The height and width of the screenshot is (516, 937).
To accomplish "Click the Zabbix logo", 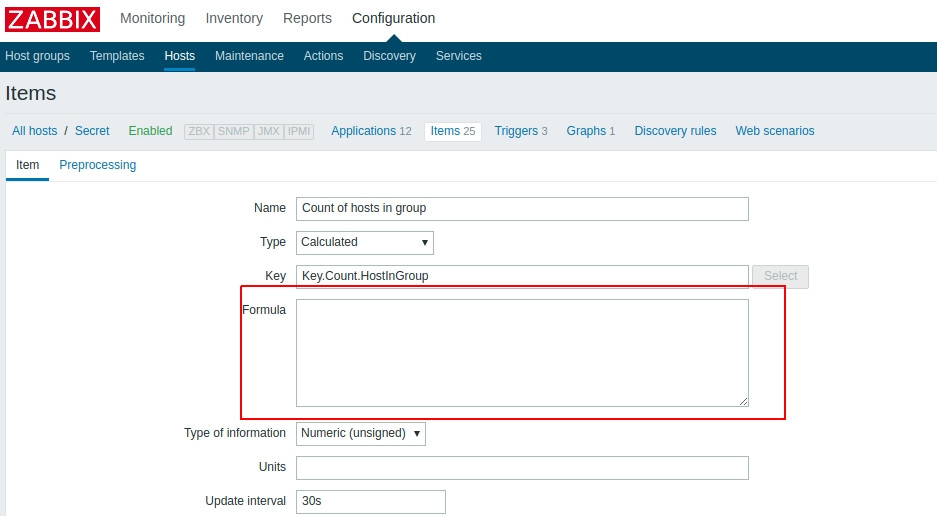I will 52,19.
